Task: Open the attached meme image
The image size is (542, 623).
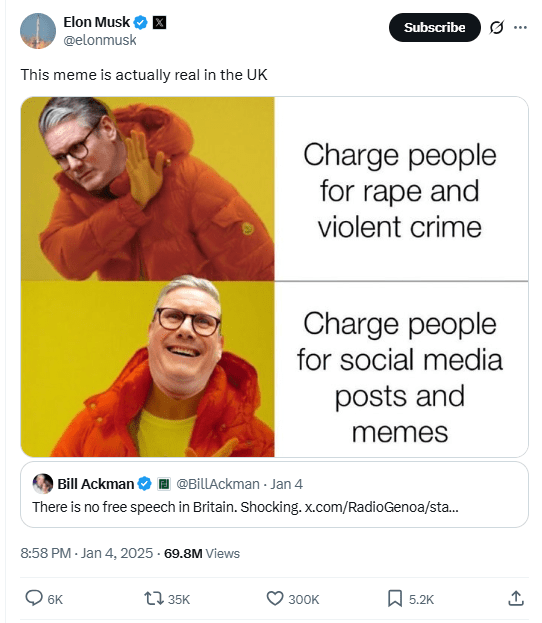Action: (275, 277)
